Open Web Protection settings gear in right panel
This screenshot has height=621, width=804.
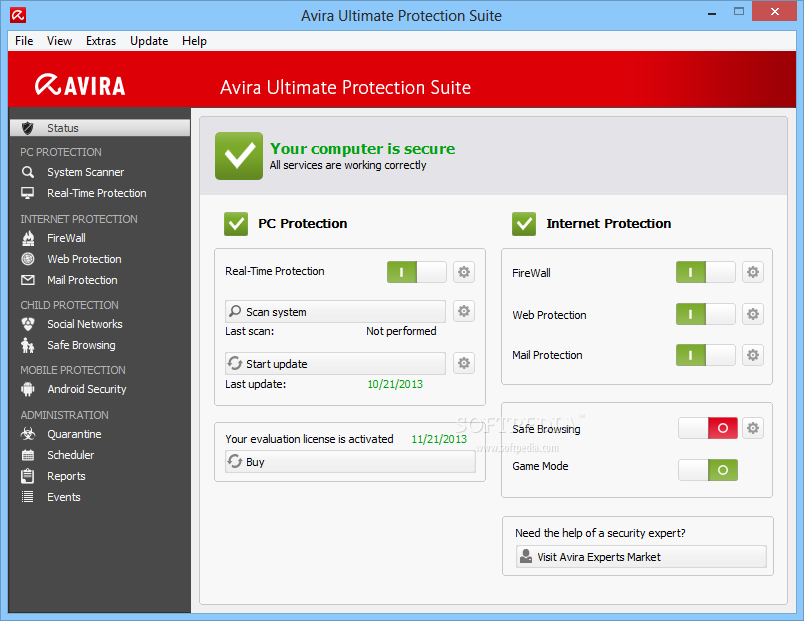pyautogui.click(x=753, y=314)
